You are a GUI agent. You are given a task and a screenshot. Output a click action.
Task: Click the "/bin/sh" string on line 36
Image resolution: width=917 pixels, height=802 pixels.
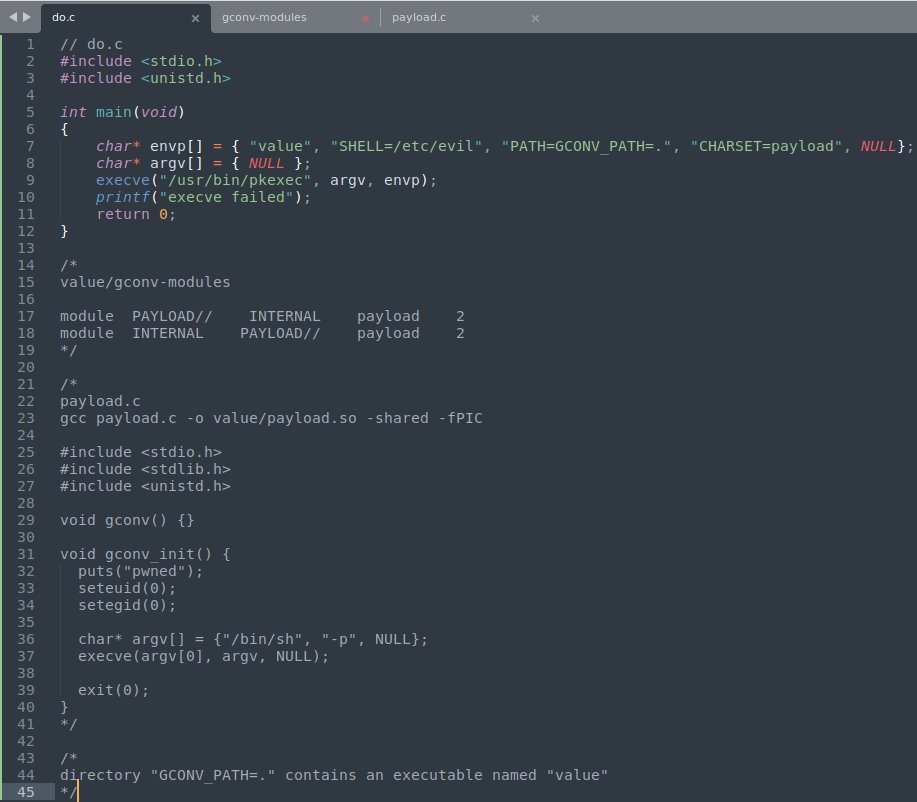262,639
